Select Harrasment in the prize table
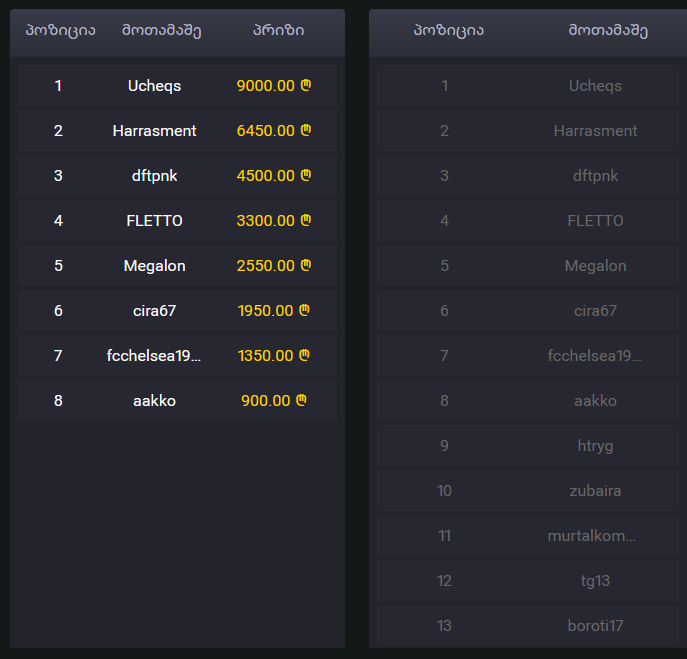Viewport: 687px width, 659px height. 154,131
